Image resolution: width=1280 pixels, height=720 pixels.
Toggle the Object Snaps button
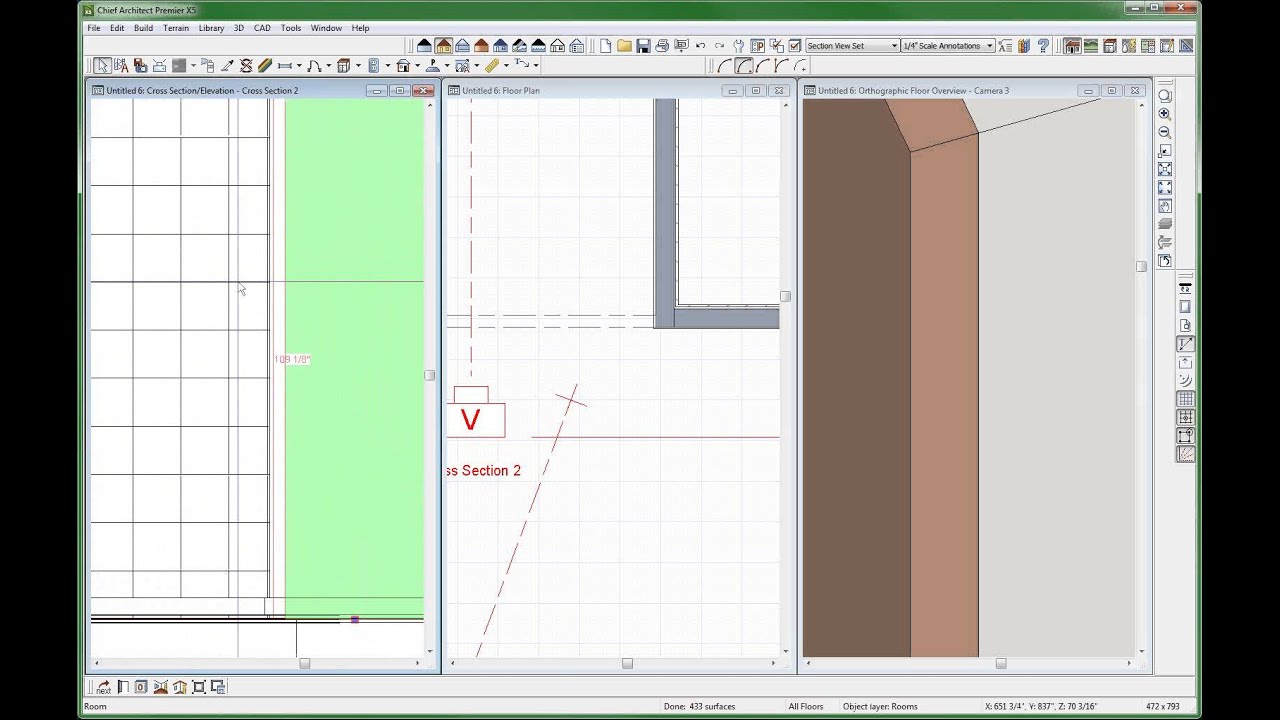(x=1185, y=435)
